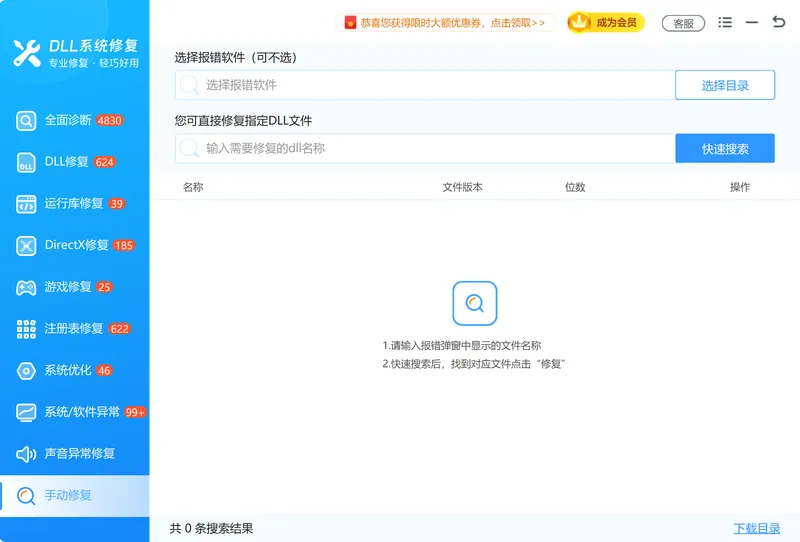Screen dimensions: 800x542
Task: Focus the 选择报错软件 input field
Action: pyautogui.click(x=425, y=85)
